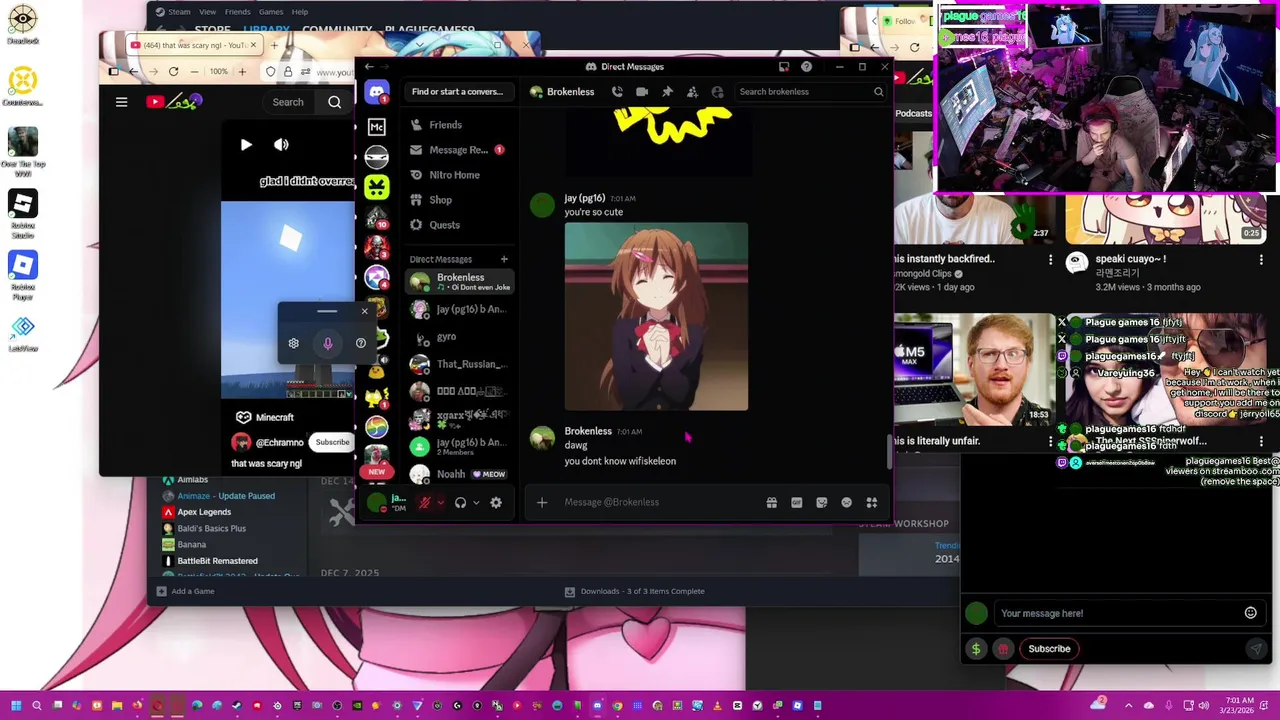Open Message Requests in Discord
The height and width of the screenshot is (720, 1280).
pyautogui.click(x=459, y=150)
